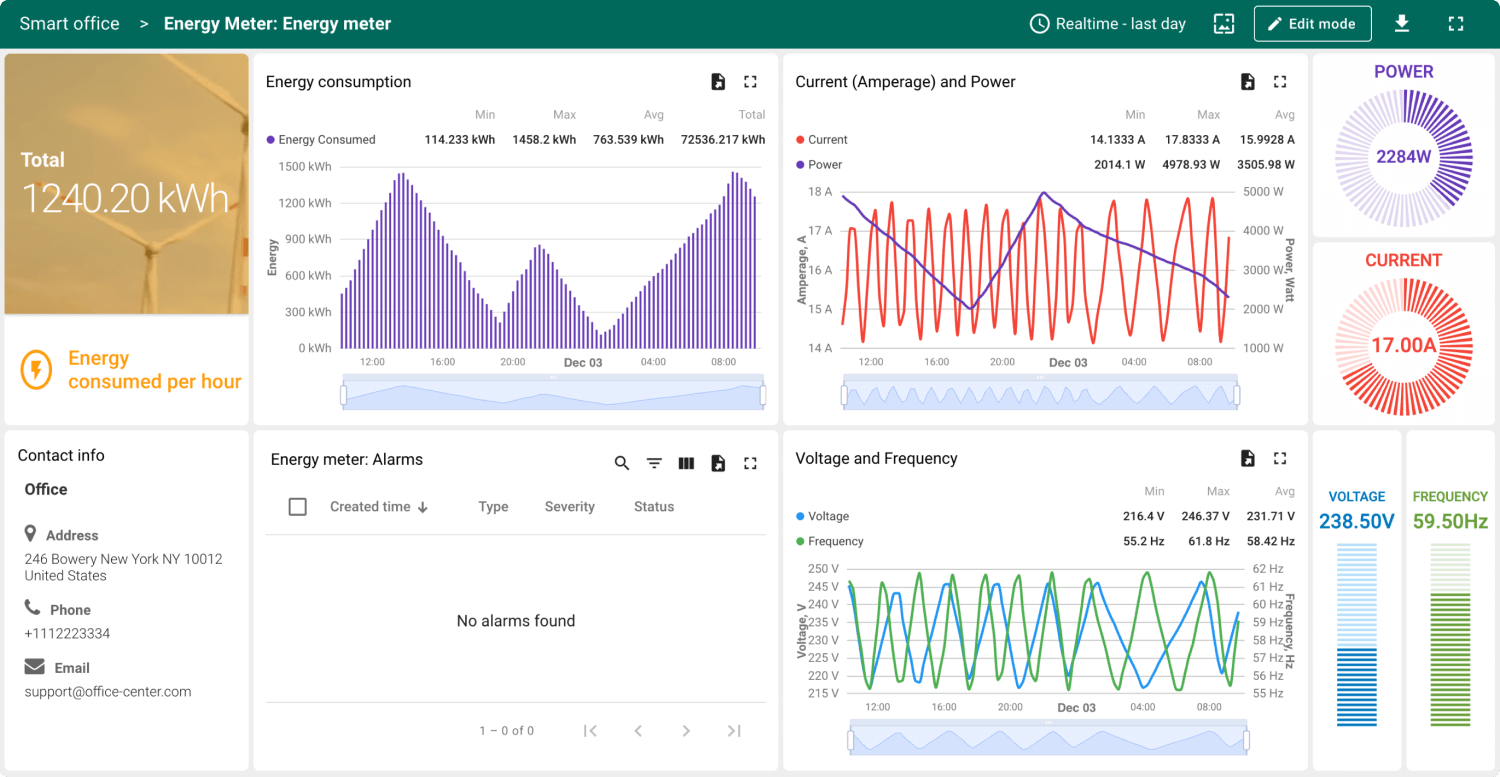Screen dimensions: 1500x777
Task: Fullscreen the Current (Amperage) and Power widget
Action: point(1280,82)
